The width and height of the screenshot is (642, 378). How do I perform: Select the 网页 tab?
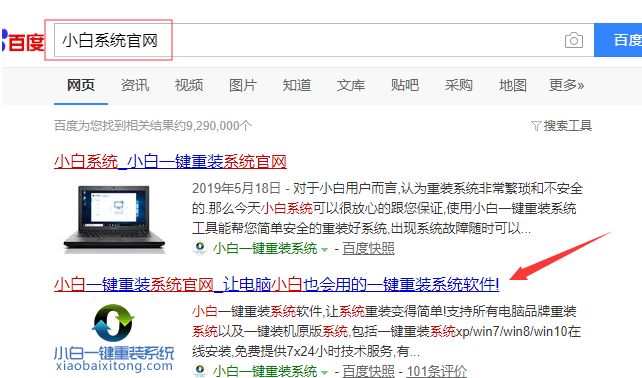pyautogui.click(x=81, y=85)
